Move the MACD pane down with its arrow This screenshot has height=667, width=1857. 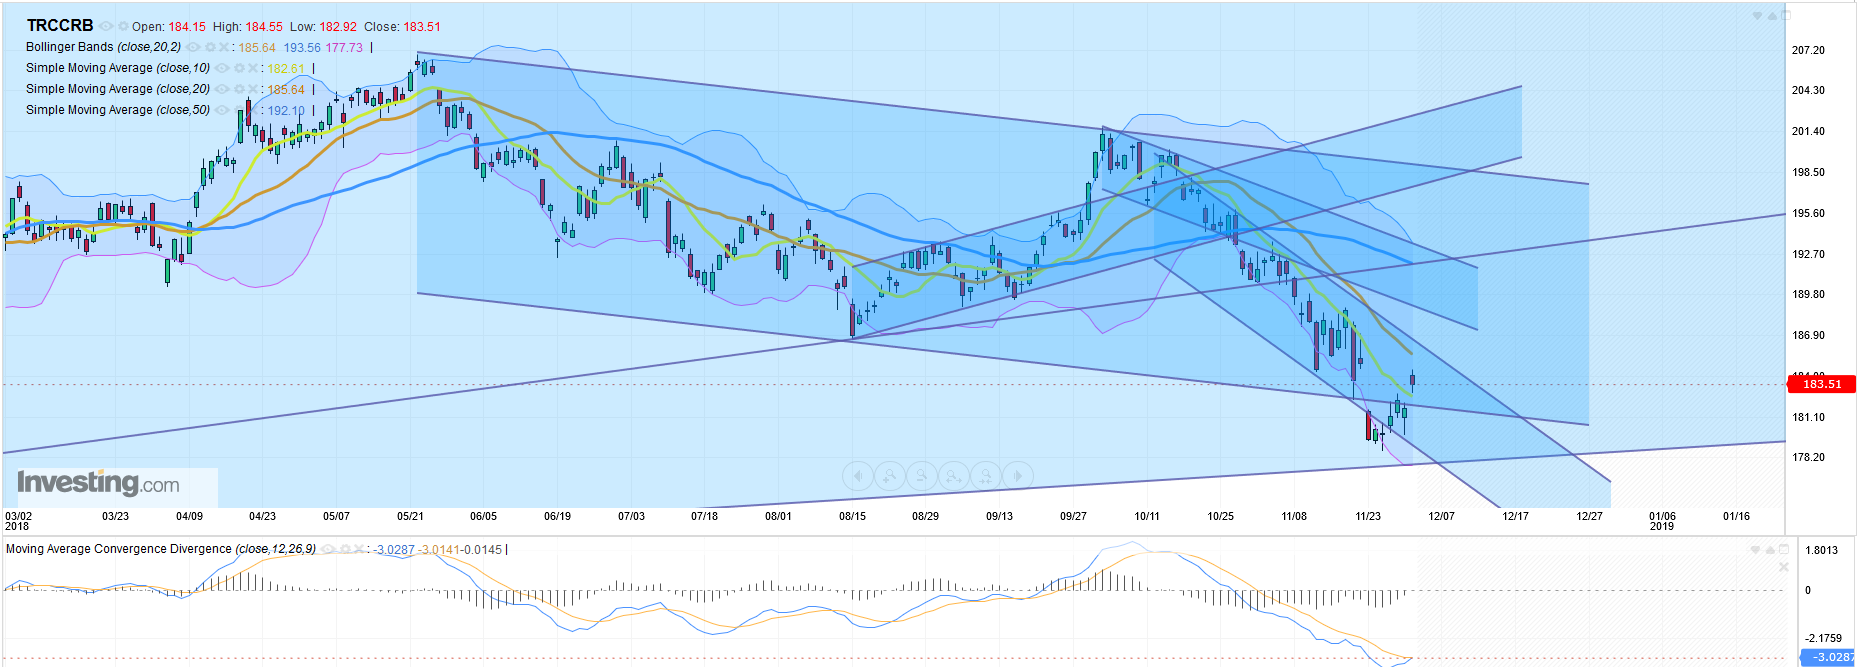tap(1757, 550)
